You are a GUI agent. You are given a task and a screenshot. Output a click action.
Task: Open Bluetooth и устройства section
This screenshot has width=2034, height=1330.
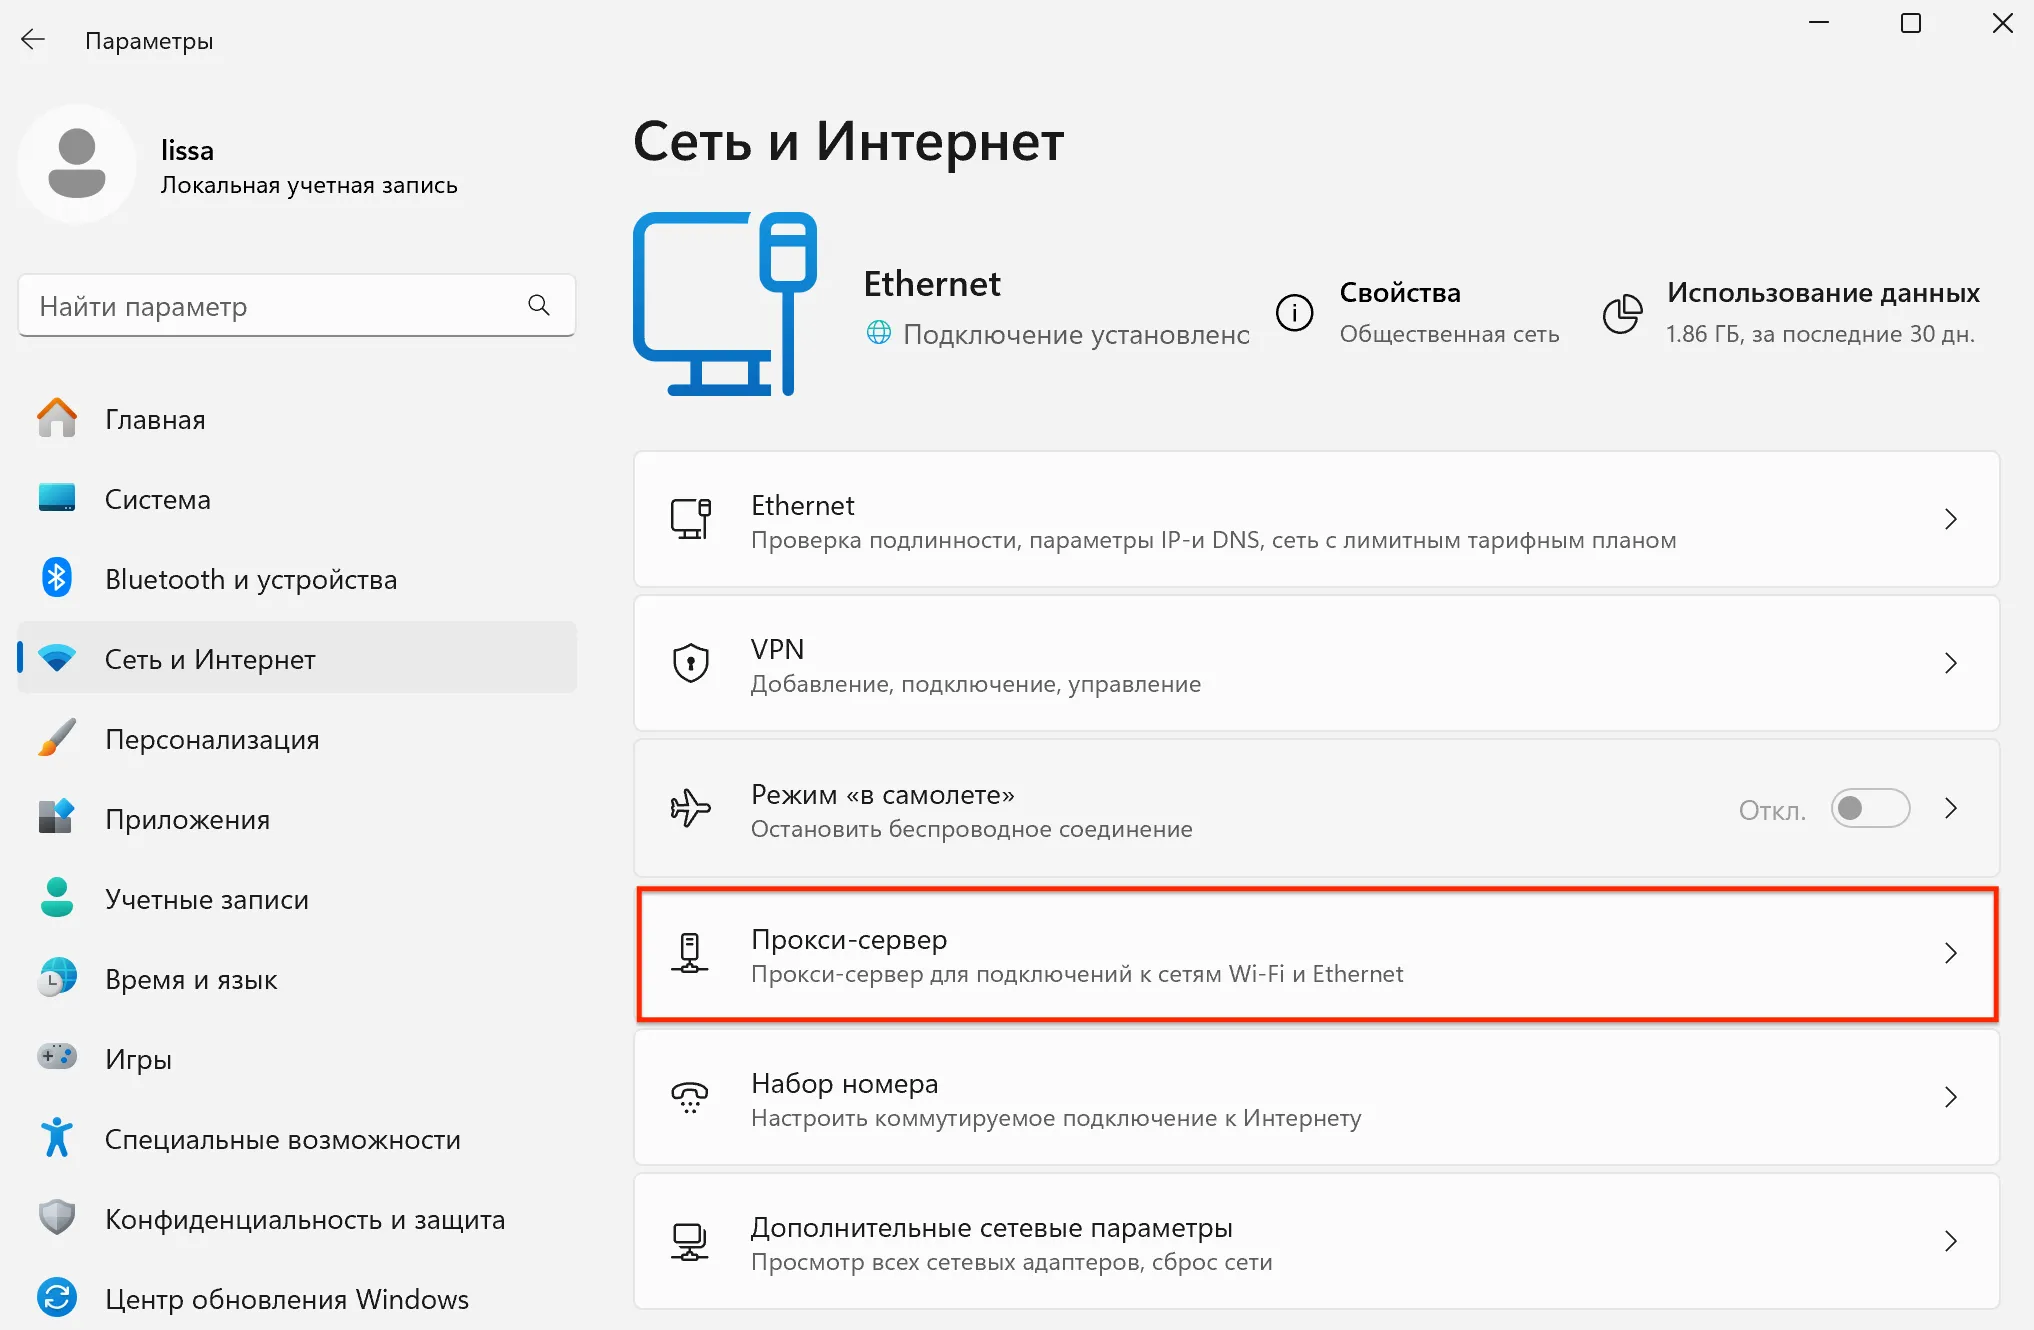(x=297, y=578)
